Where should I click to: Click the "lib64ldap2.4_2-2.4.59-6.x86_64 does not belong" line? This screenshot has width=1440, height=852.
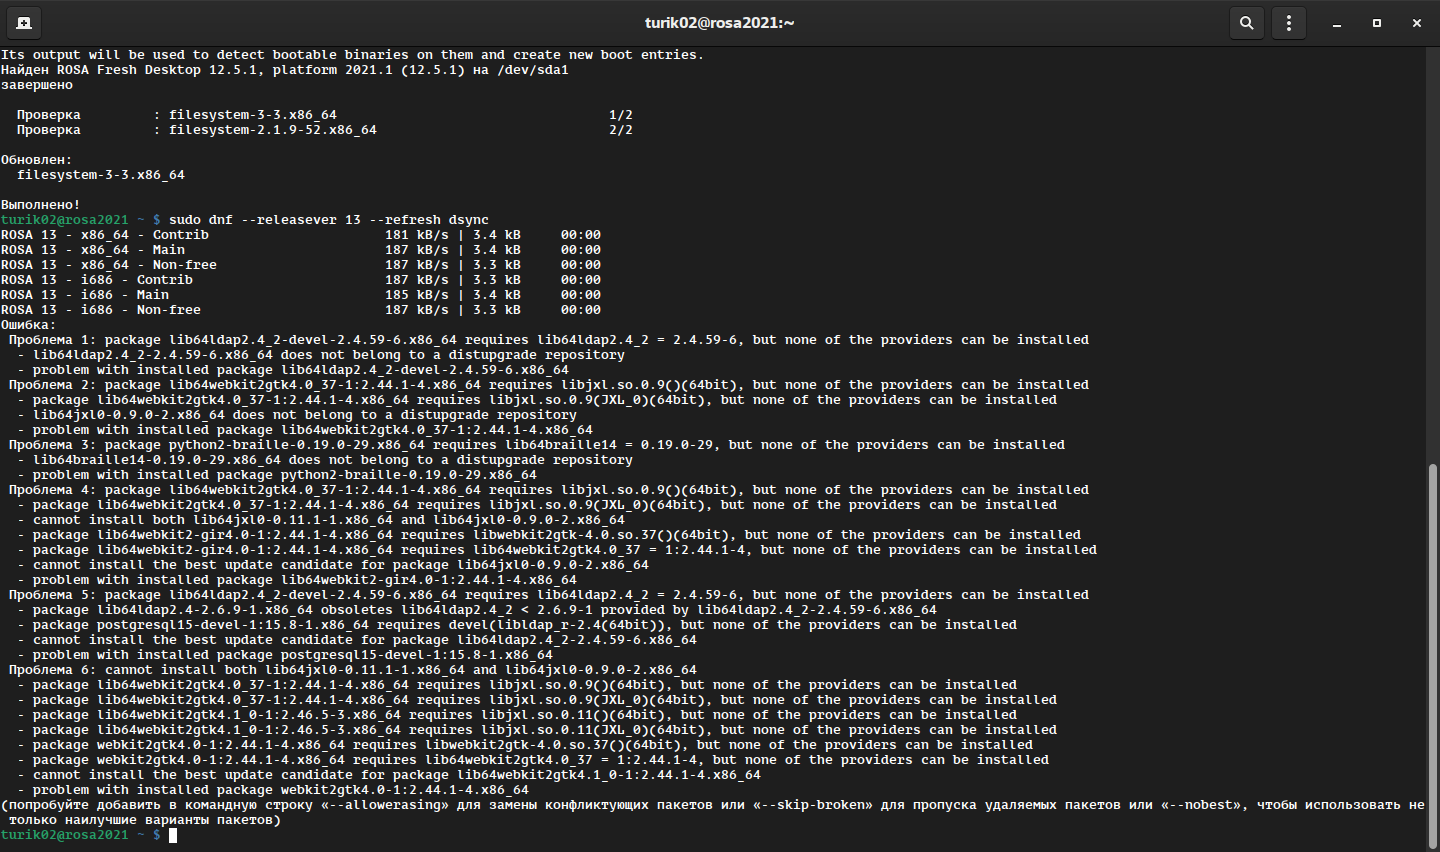point(321,355)
